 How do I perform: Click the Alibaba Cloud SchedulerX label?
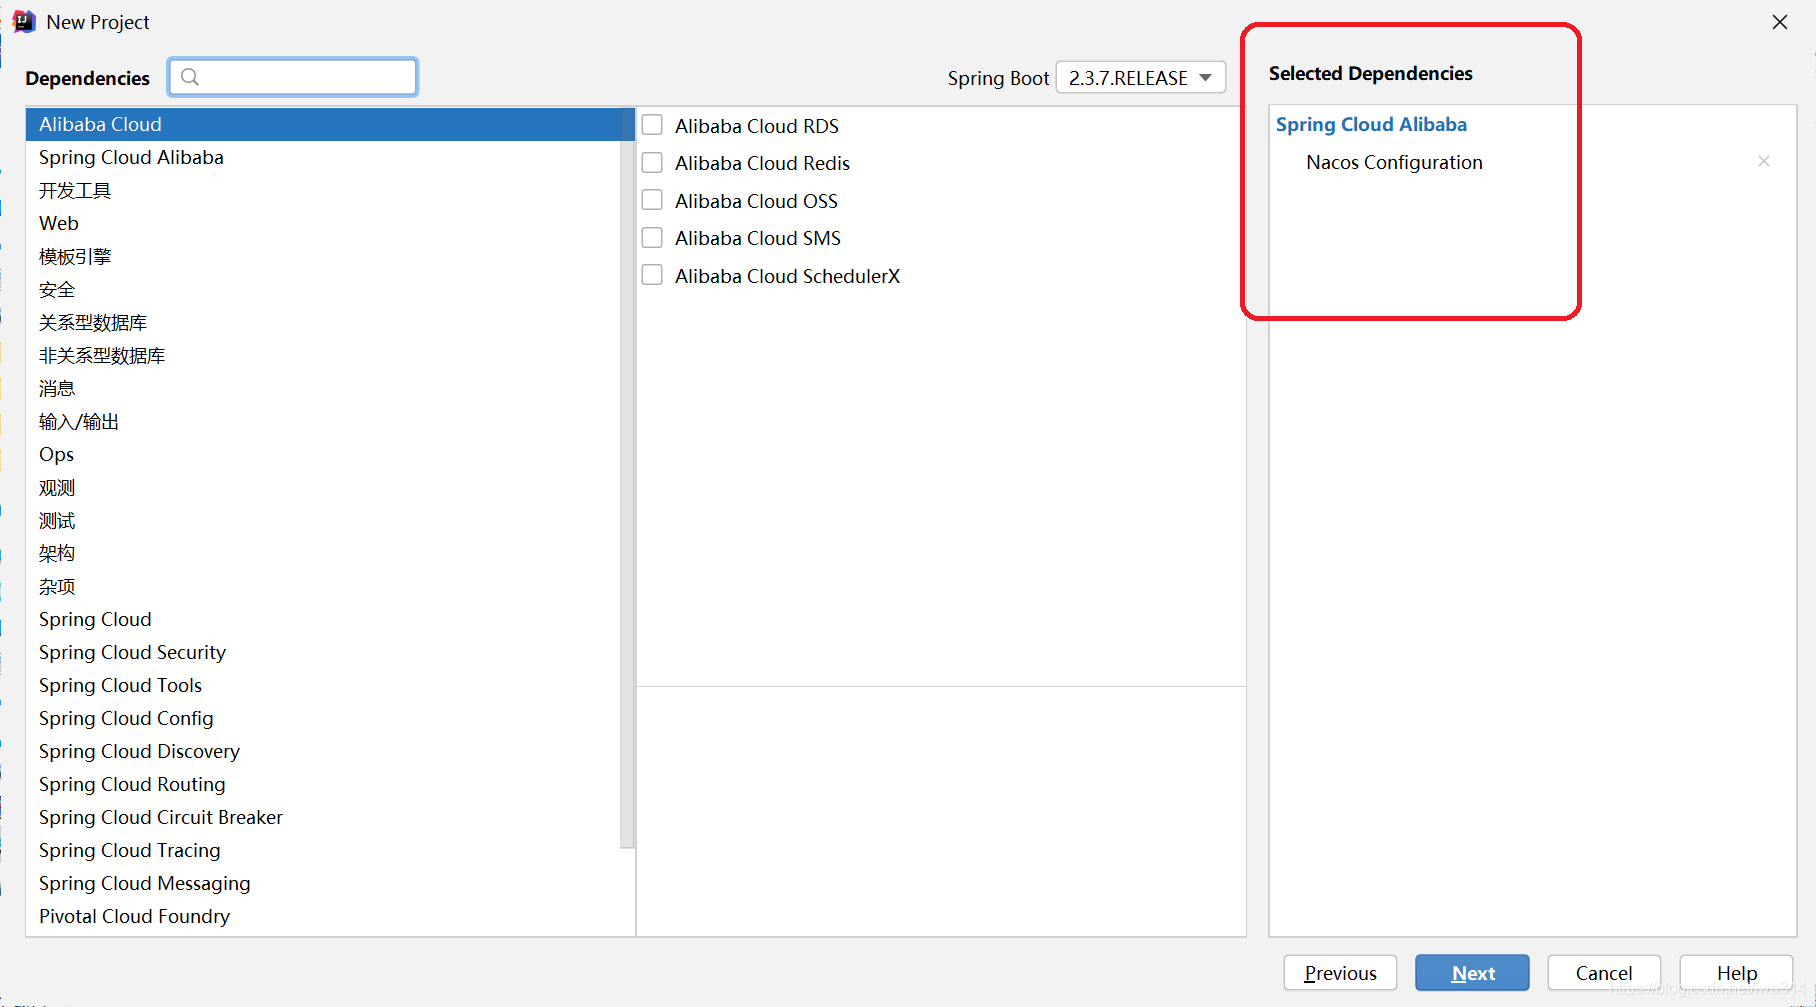(787, 276)
